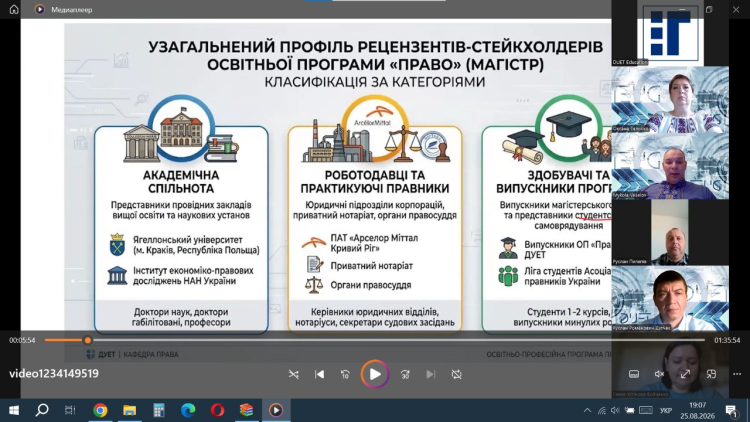The height and width of the screenshot is (422, 750).
Task: Click the Media Player taskbar icon
Action: [276, 411]
